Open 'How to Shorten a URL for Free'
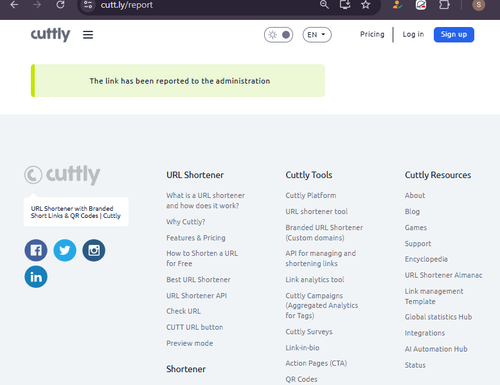 click(x=202, y=258)
